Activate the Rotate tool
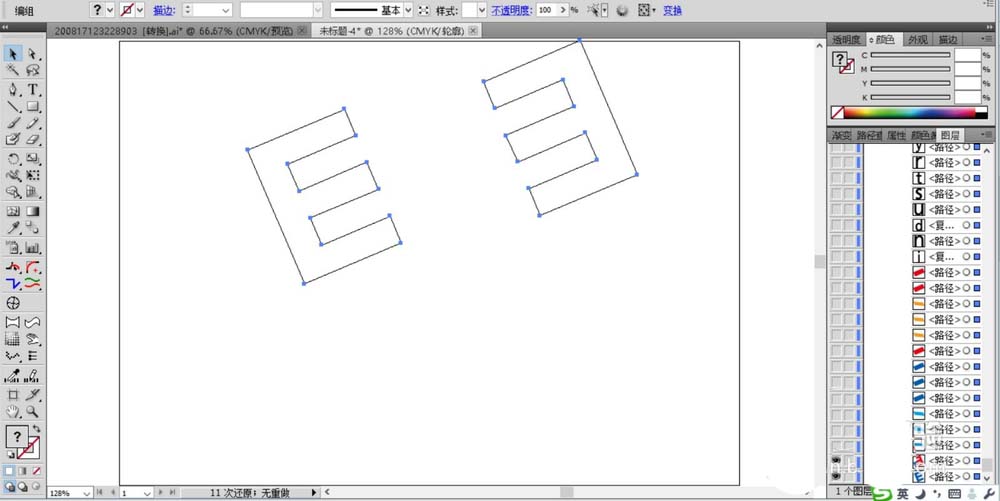1000x501 pixels. (x=13, y=159)
